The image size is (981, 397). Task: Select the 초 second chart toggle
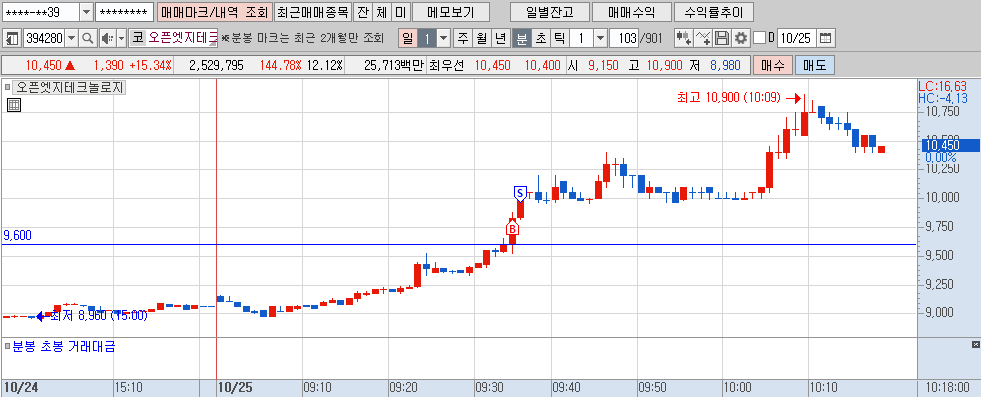(540, 38)
